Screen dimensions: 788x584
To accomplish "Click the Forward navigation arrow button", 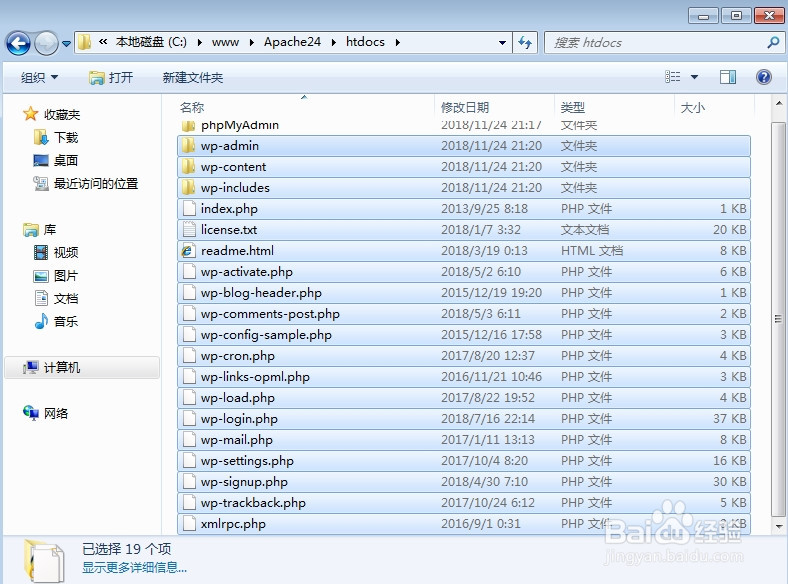I will (46, 43).
